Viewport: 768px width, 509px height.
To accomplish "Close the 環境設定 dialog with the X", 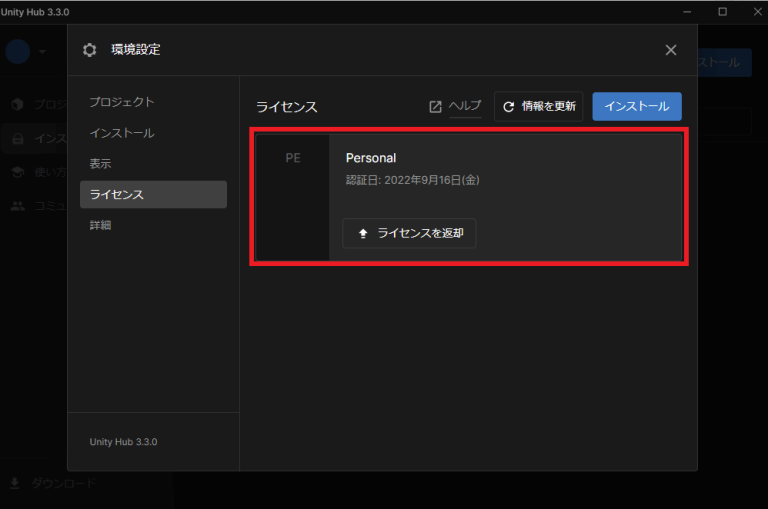I will pyautogui.click(x=670, y=50).
